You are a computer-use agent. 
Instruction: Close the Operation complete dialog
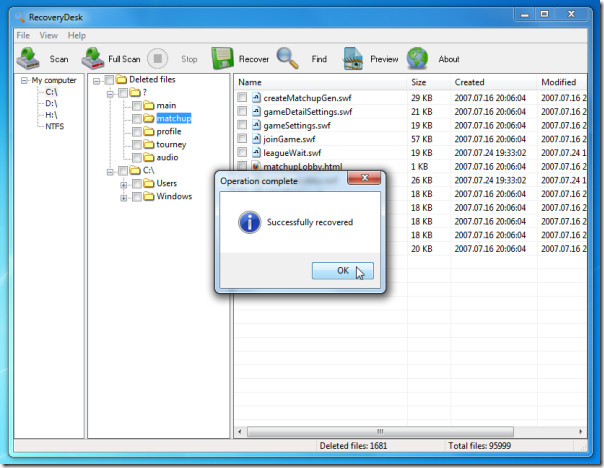click(x=364, y=178)
